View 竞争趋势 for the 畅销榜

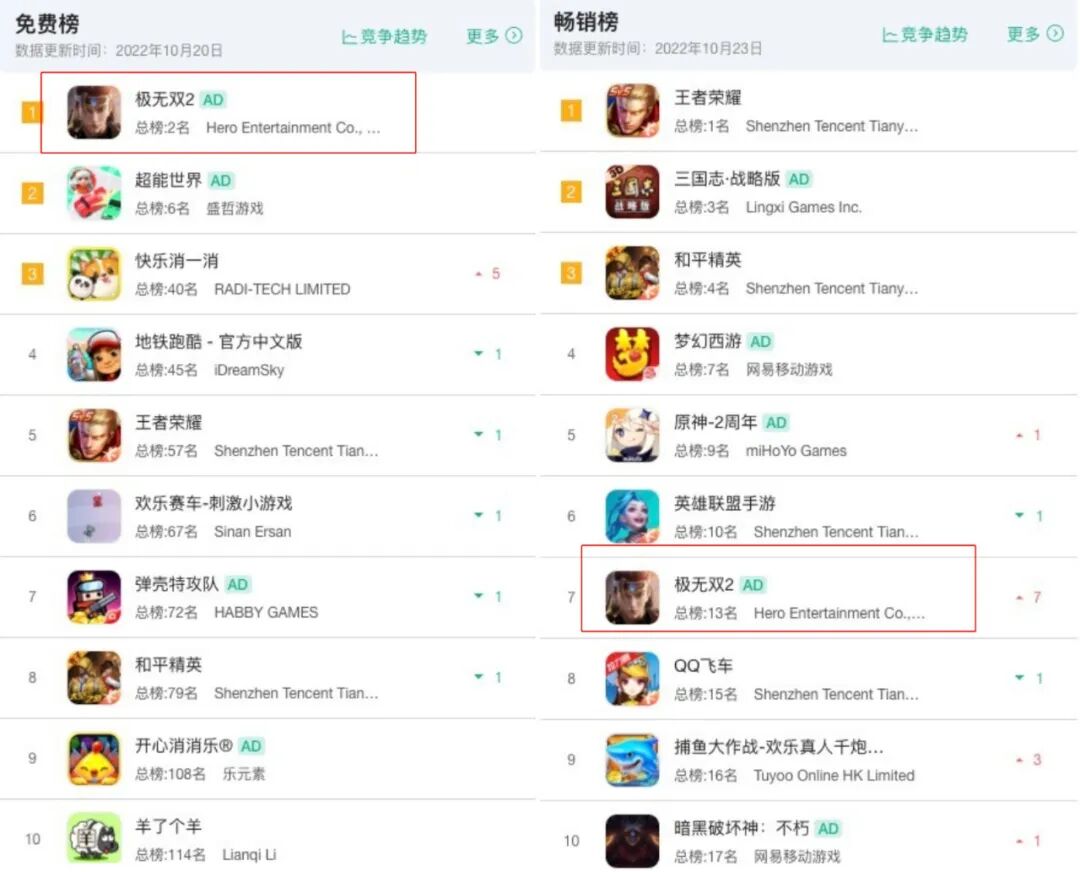pyautogui.click(x=924, y=34)
